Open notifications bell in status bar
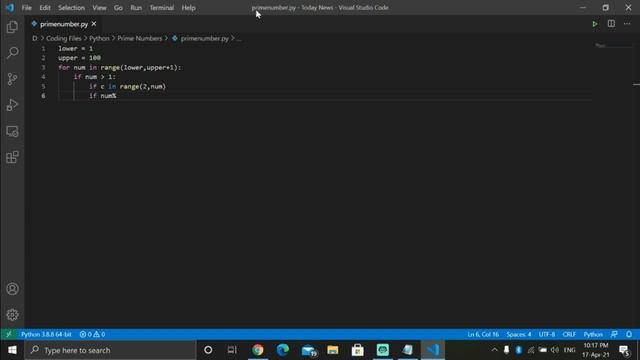The width and height of the screenshot is (640, 360). [629, 334]
